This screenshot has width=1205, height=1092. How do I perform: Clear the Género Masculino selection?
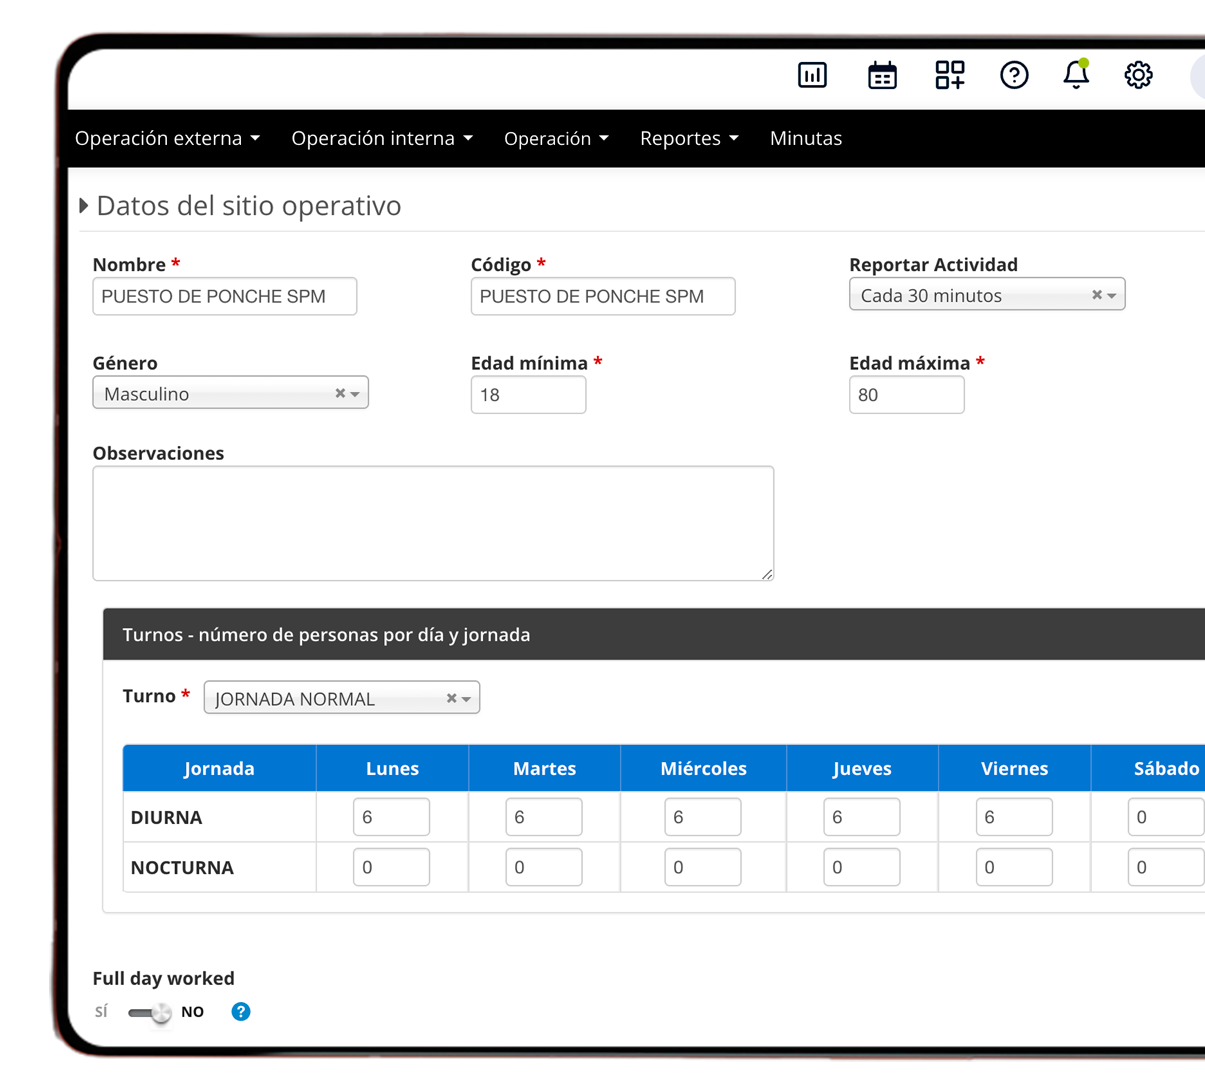click(x=340, y=394)
